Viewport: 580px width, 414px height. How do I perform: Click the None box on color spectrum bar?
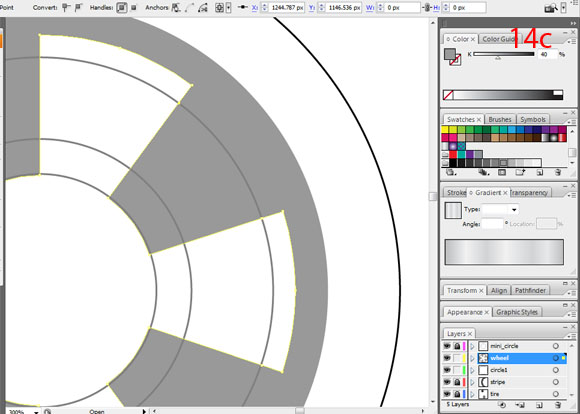click(448, 95)
